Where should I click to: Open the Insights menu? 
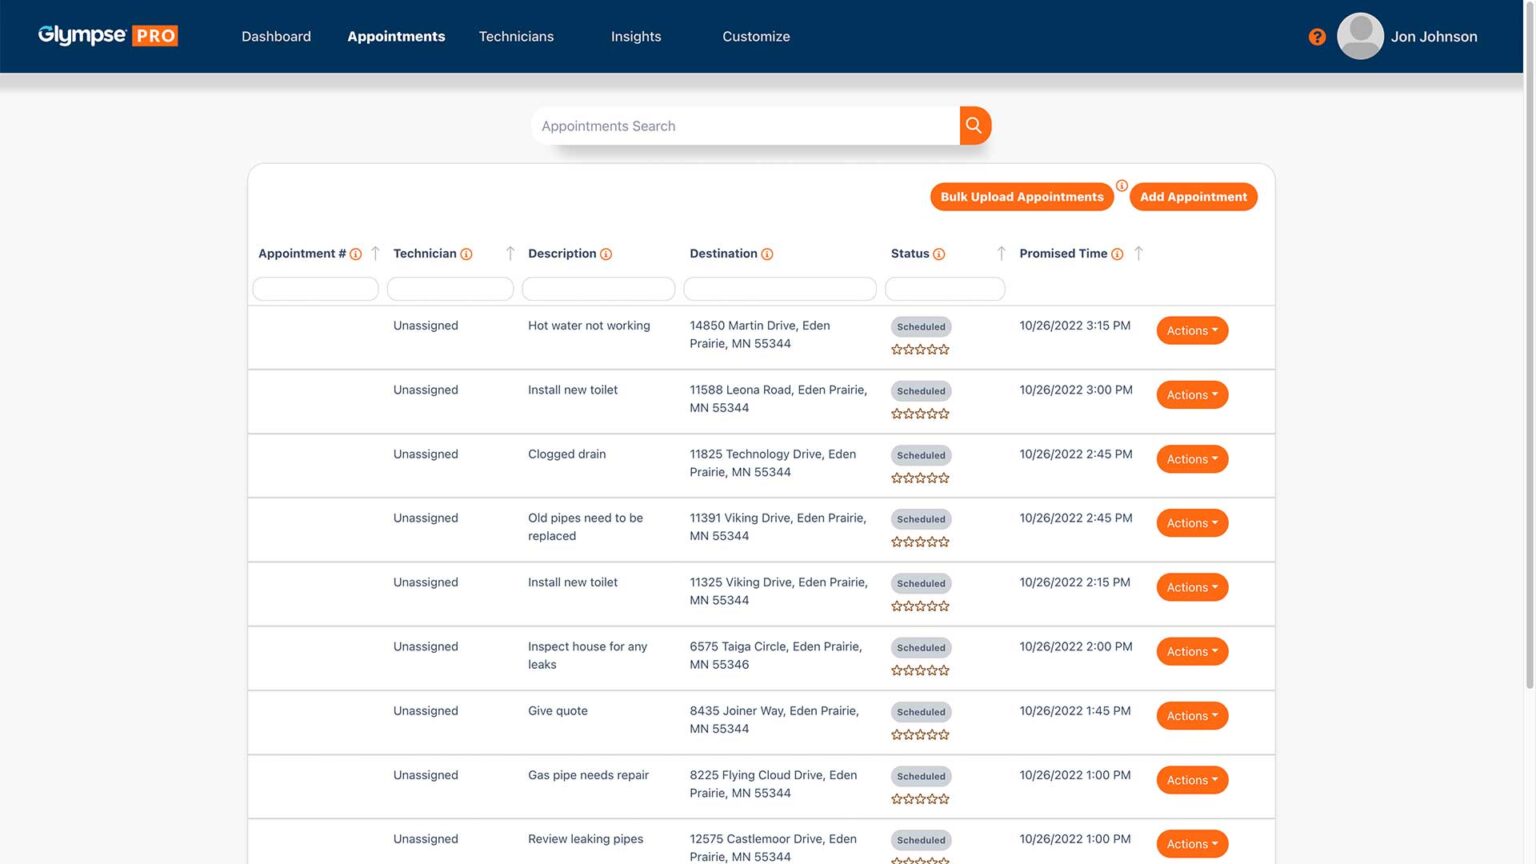click(636, 36)
